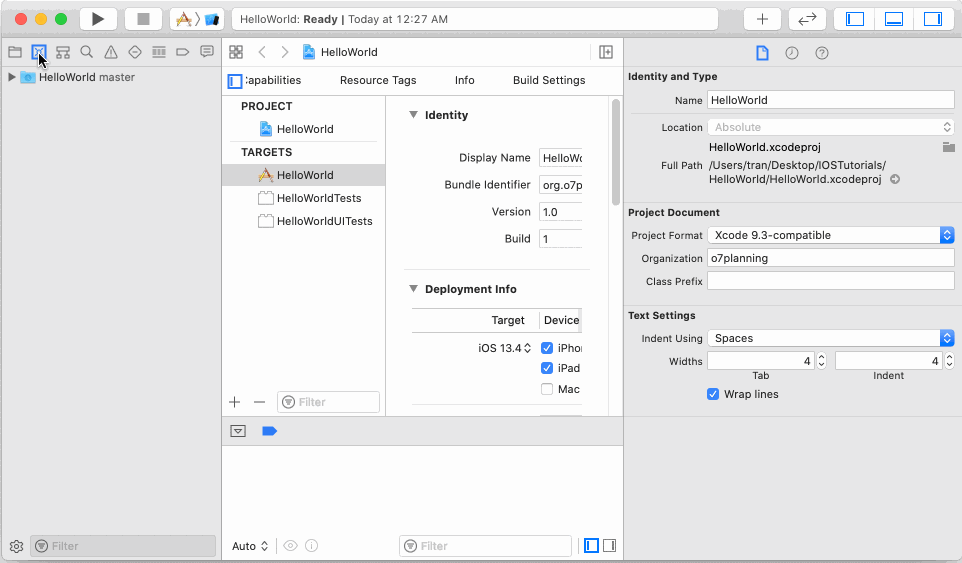Open the Test navigator diamond icon
Screen dimensions: 962x563
click(x=135, y=52)
